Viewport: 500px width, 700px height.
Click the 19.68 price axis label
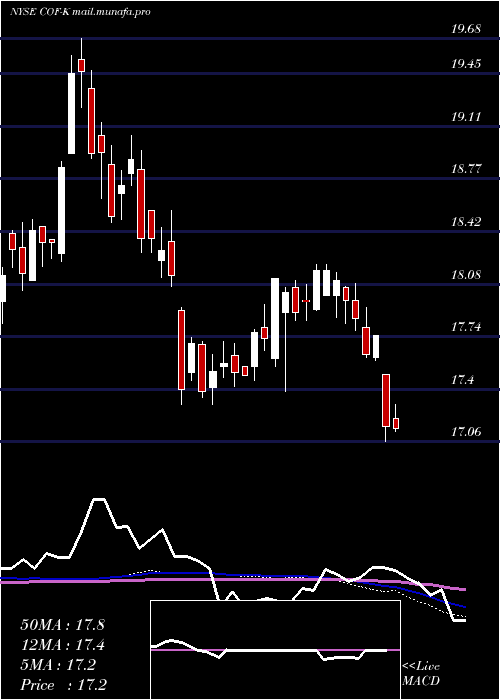(x=466, y=29)
